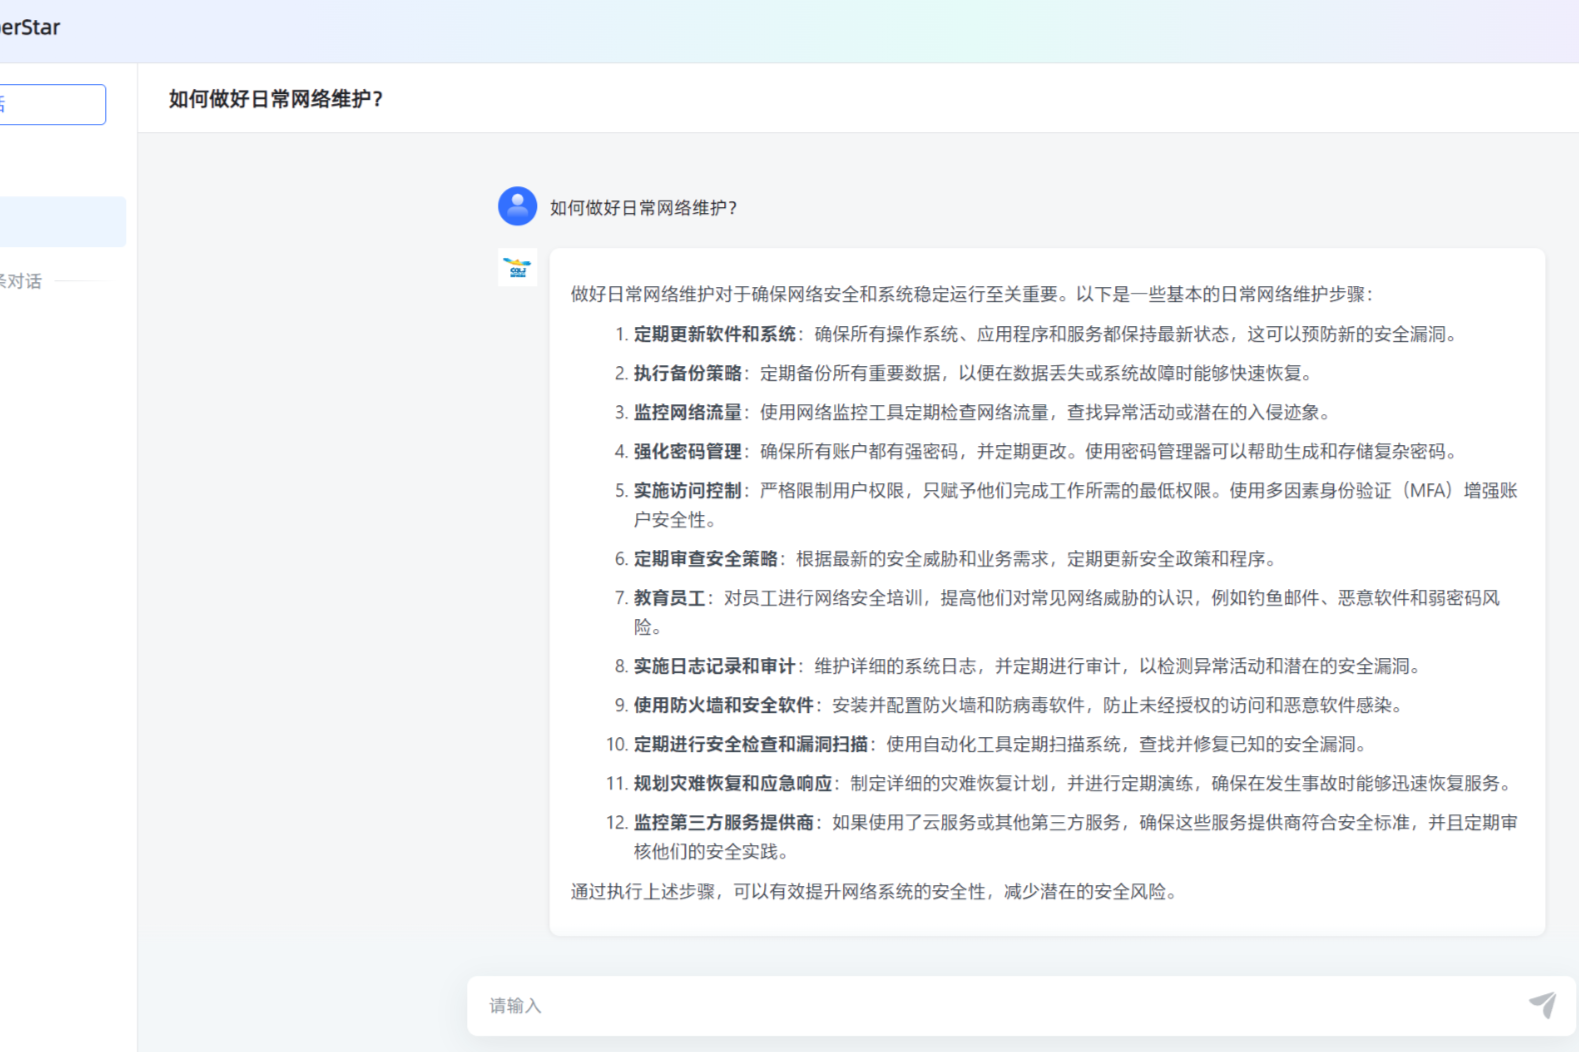Click the 实施访问控制 list item

pos(1066,505)
